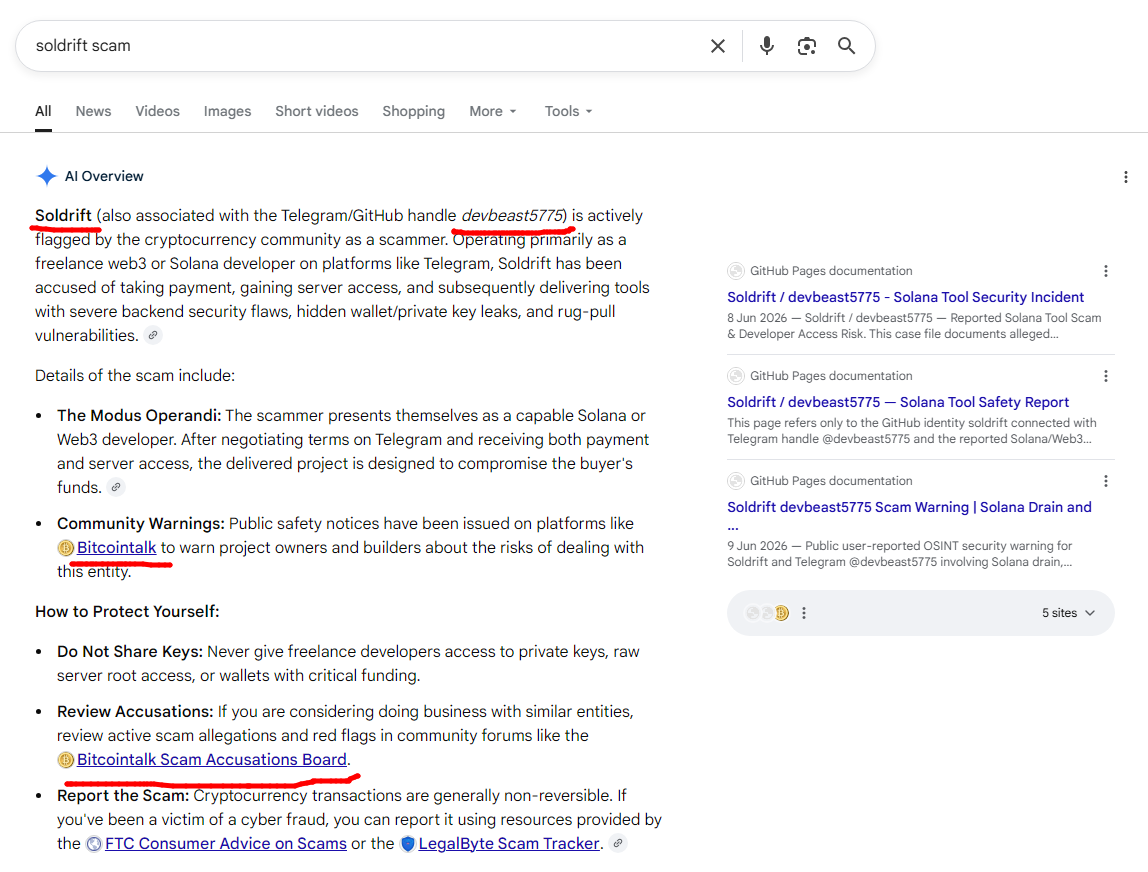Open FTC Consumer Advice on Scams link
This screenshot has height=872, width=1148.
[x=226, y=843]
